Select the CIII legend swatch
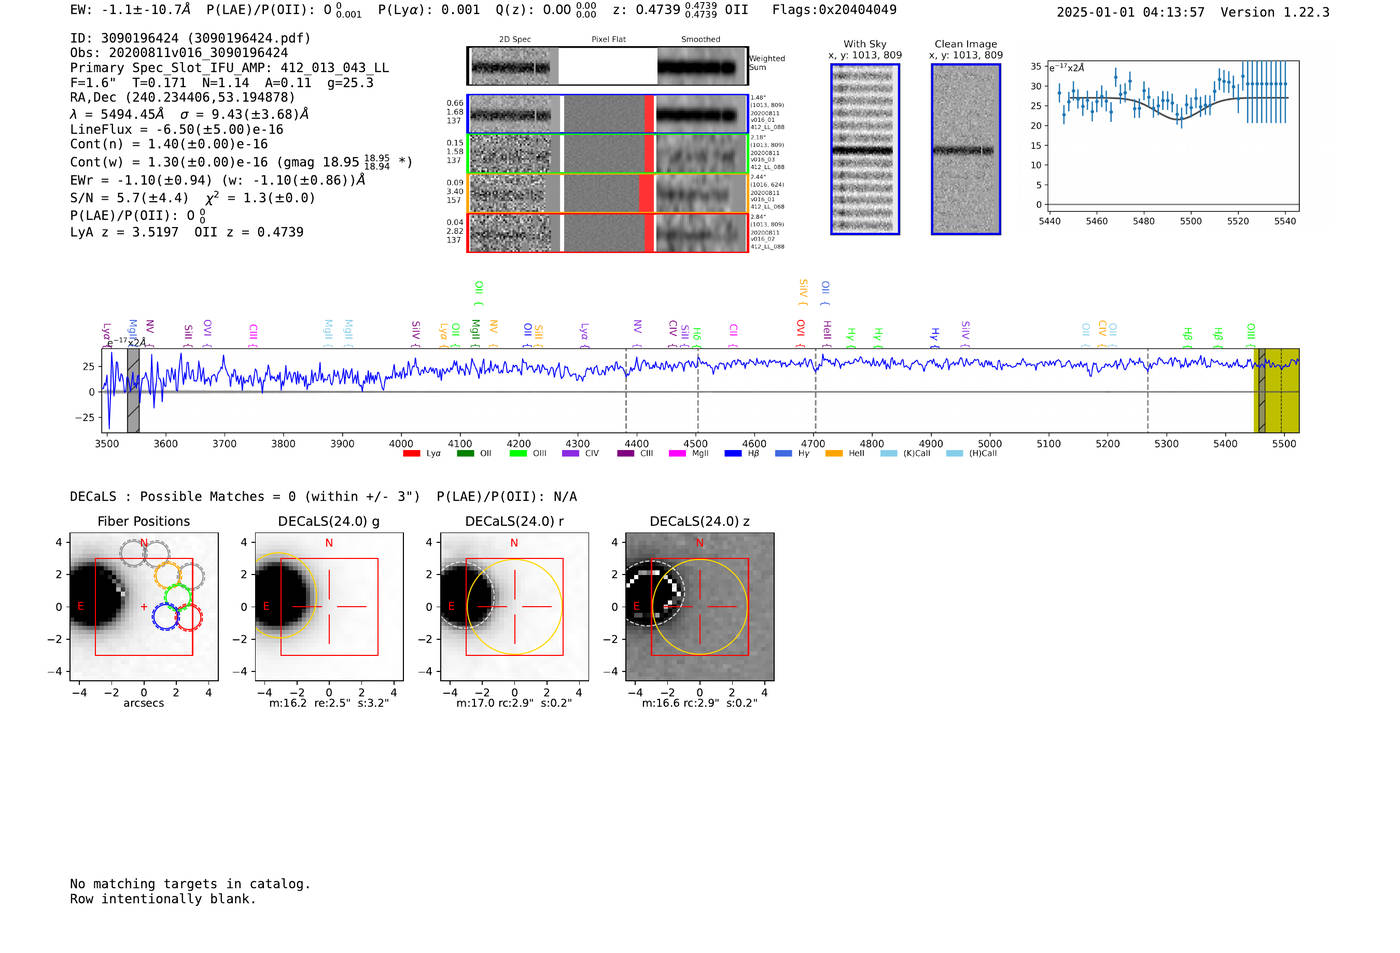This screenshot has height=953, width=1400. (626, 454)
